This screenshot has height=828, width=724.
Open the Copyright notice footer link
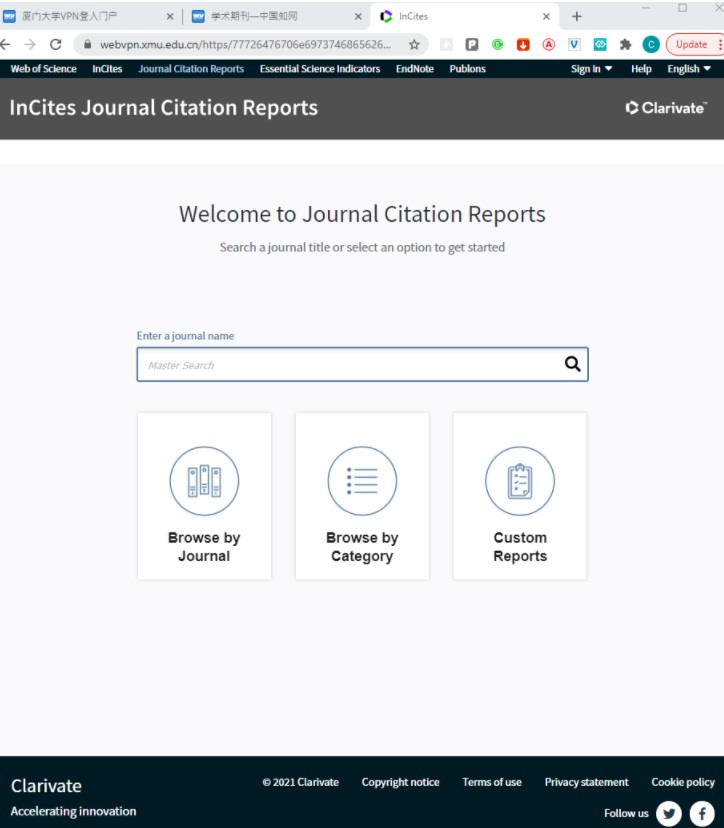point(400,782)
